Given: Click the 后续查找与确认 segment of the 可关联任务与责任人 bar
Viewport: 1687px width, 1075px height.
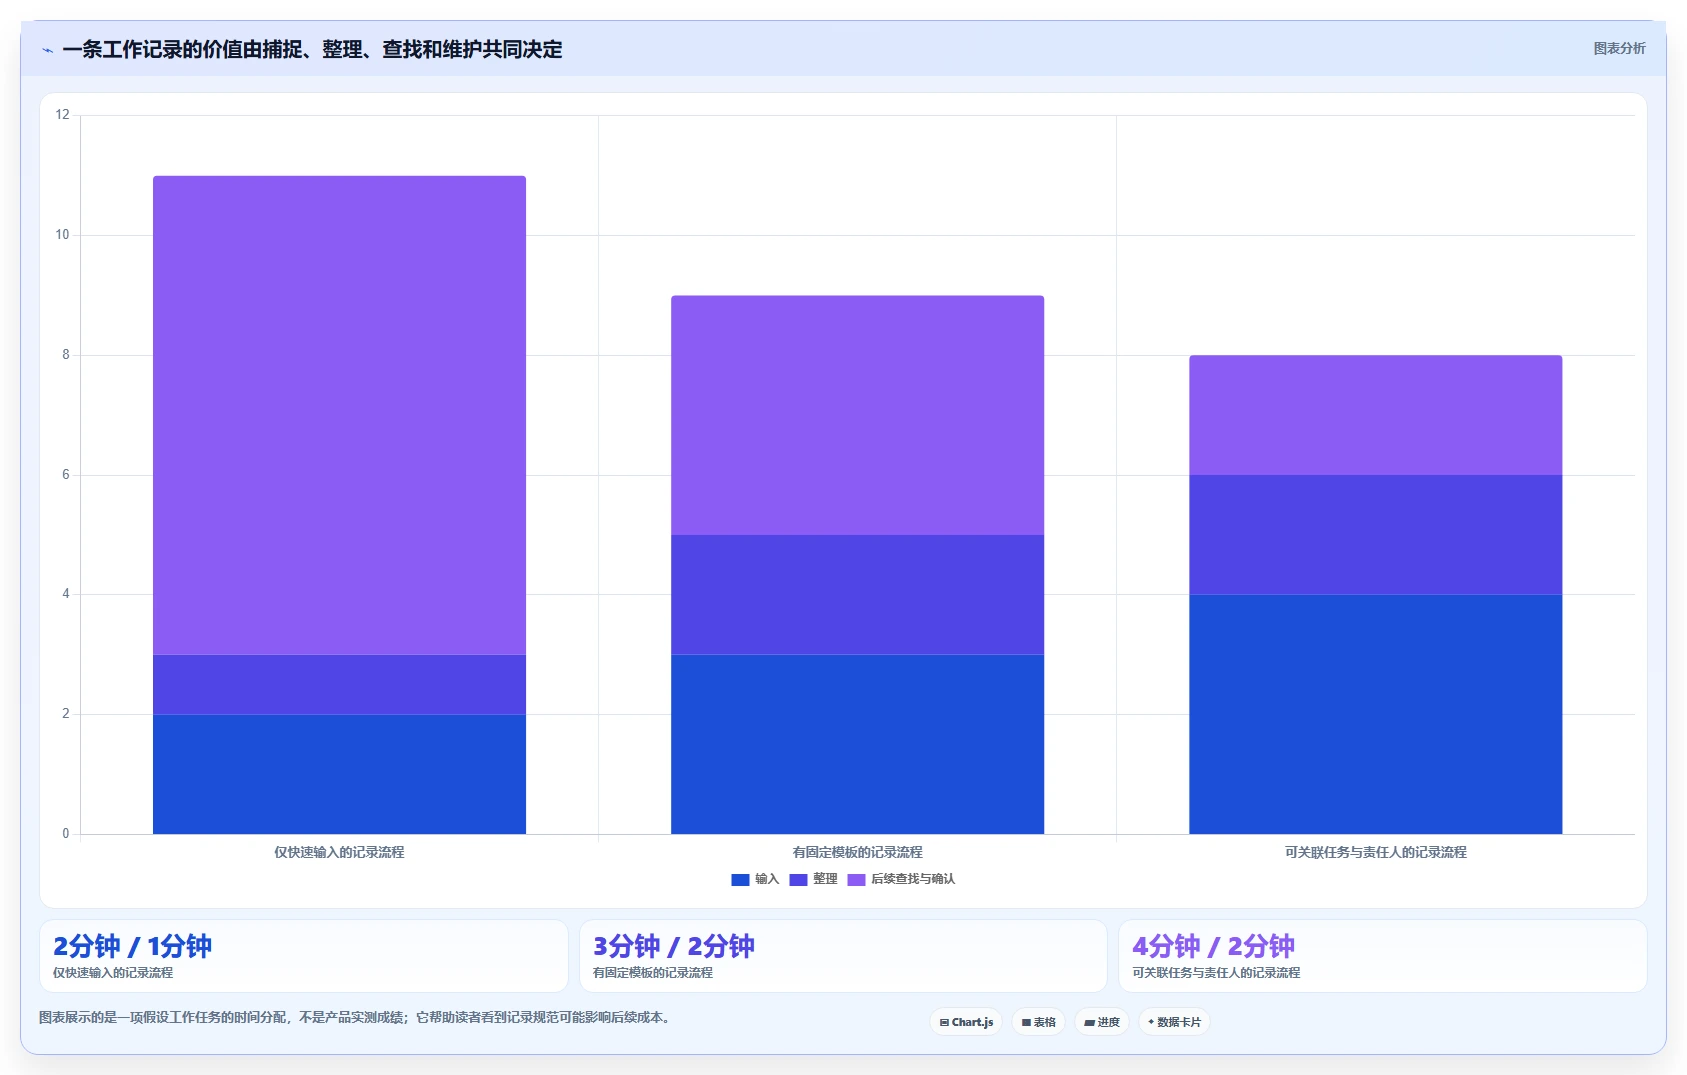Looking at the screenshot, I should coord(1375,415).
